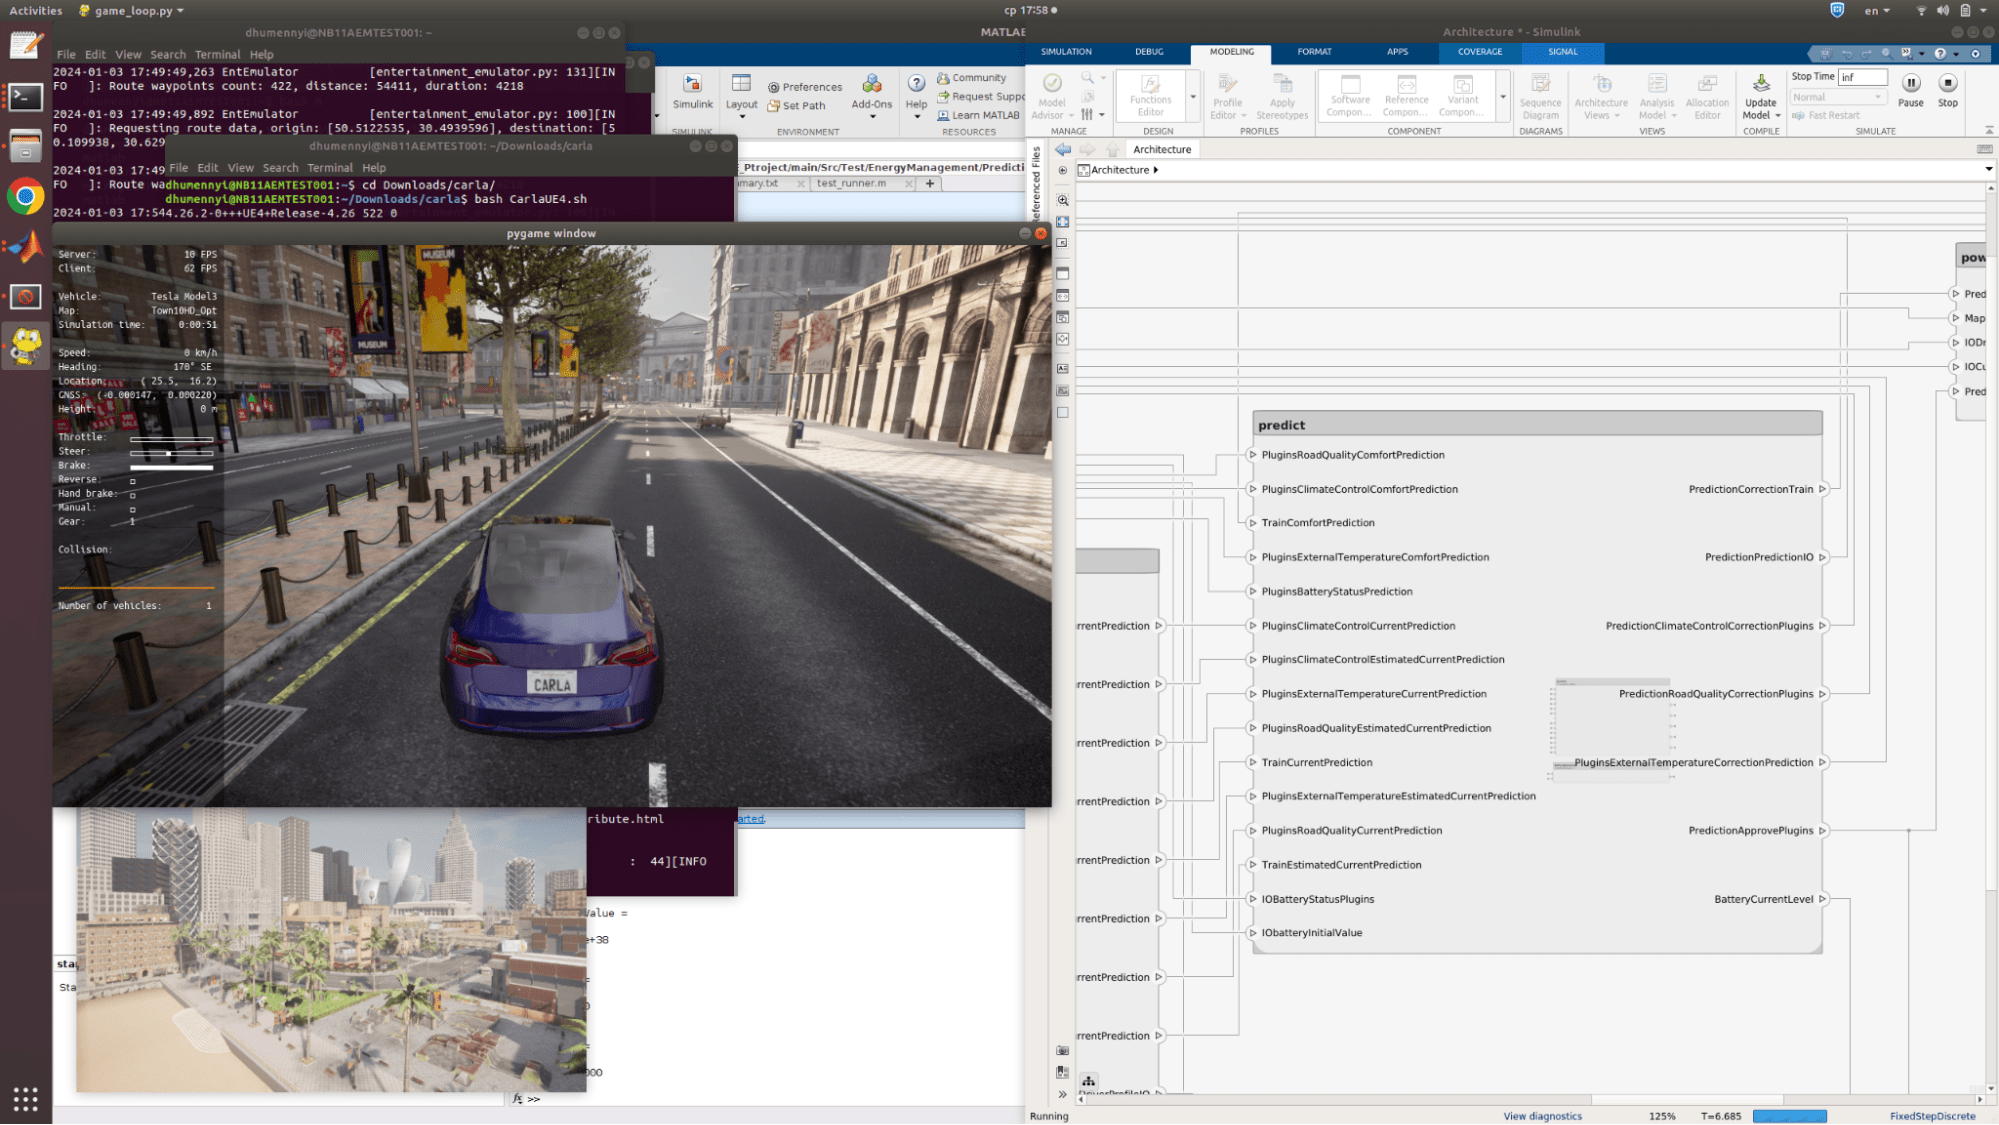This screenshot has width=1999, height=1125.
Task: Open the MATLAB Add-Ons icon
Action: (x=871, y=85)
